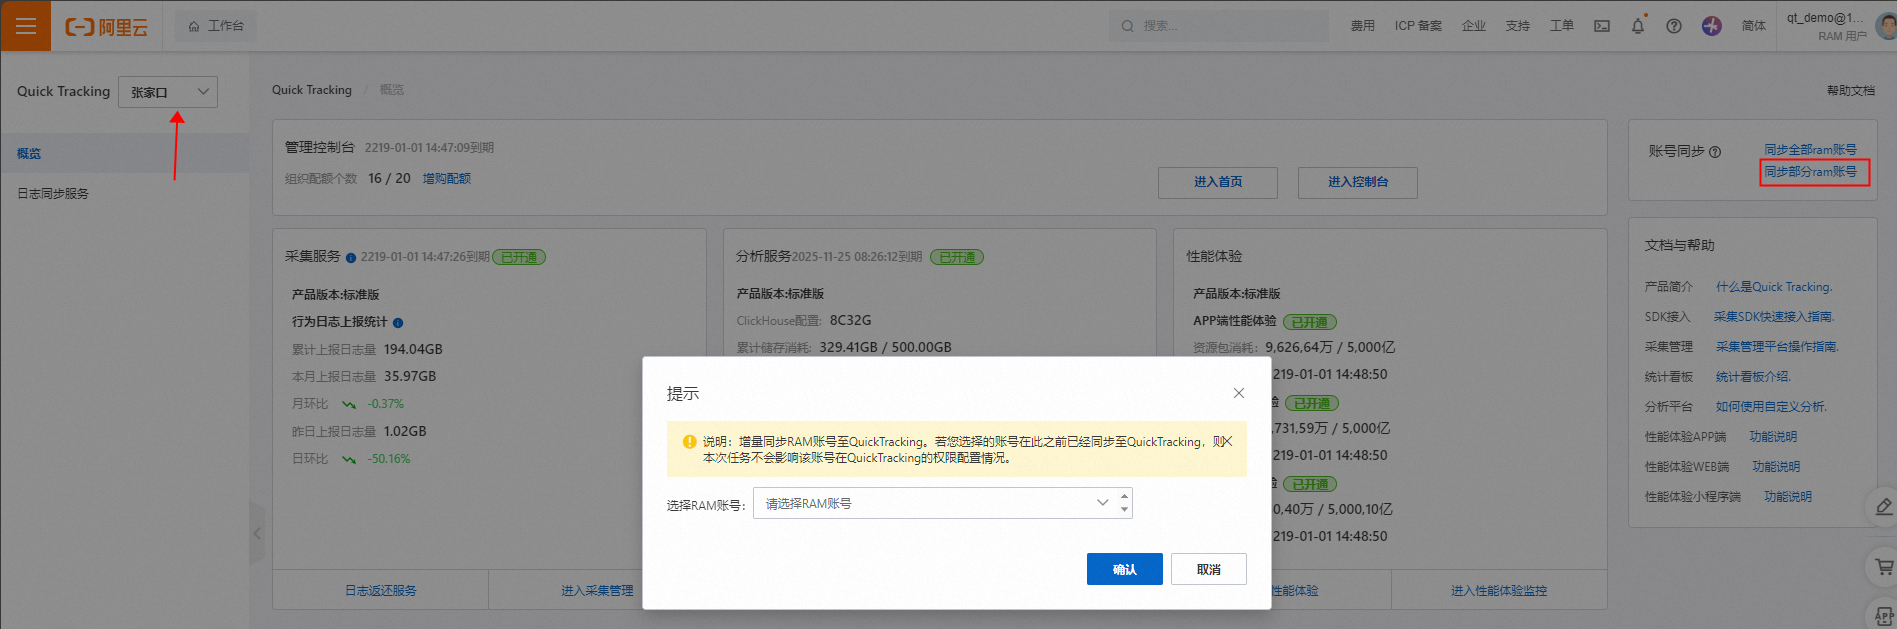Open the 支持 menu
The height and width of the screenshot is (629, 1897).
[x=1518, y=26]
